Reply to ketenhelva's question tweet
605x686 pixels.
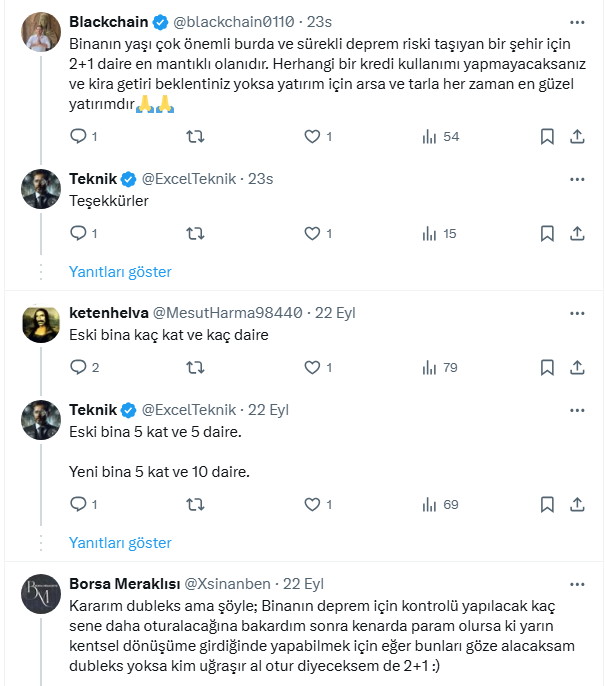coord(78,367)
